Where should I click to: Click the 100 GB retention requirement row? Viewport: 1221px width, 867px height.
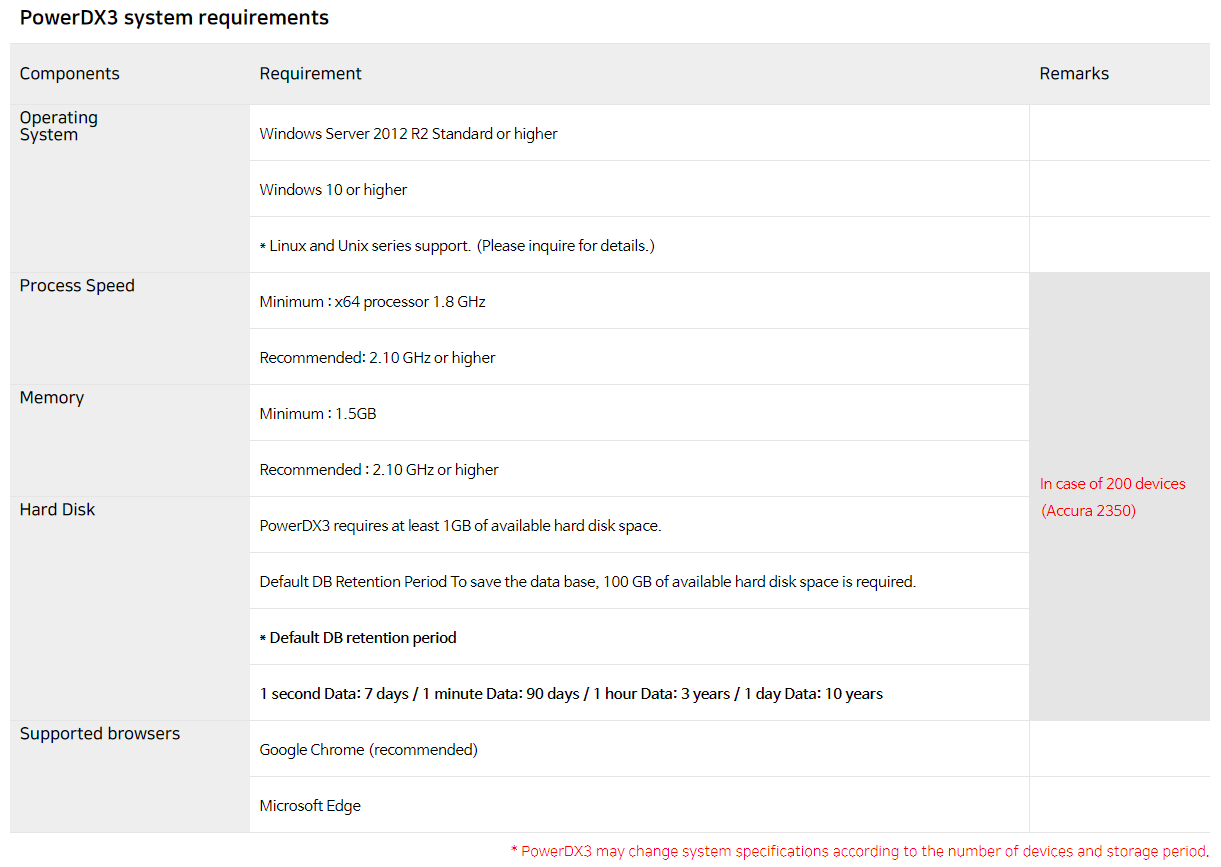point(587,582)
